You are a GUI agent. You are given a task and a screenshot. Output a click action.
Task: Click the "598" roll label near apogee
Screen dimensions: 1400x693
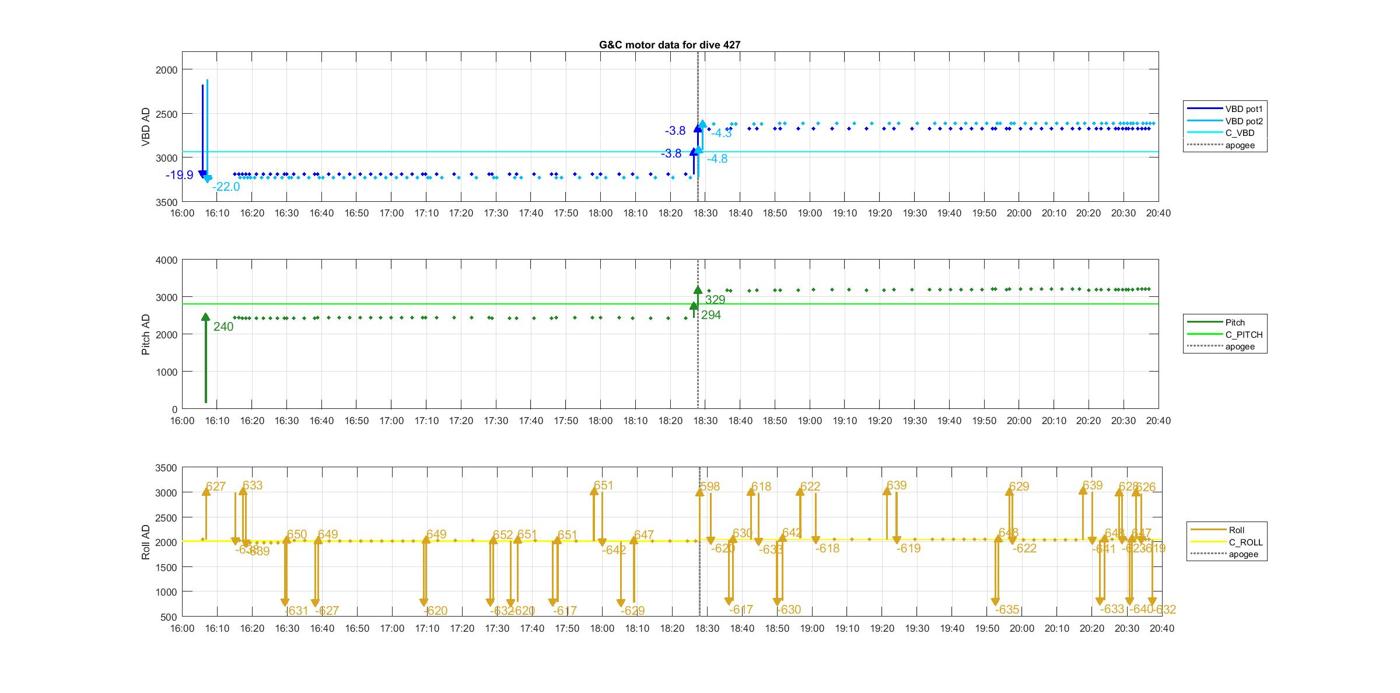coord(710,487)
